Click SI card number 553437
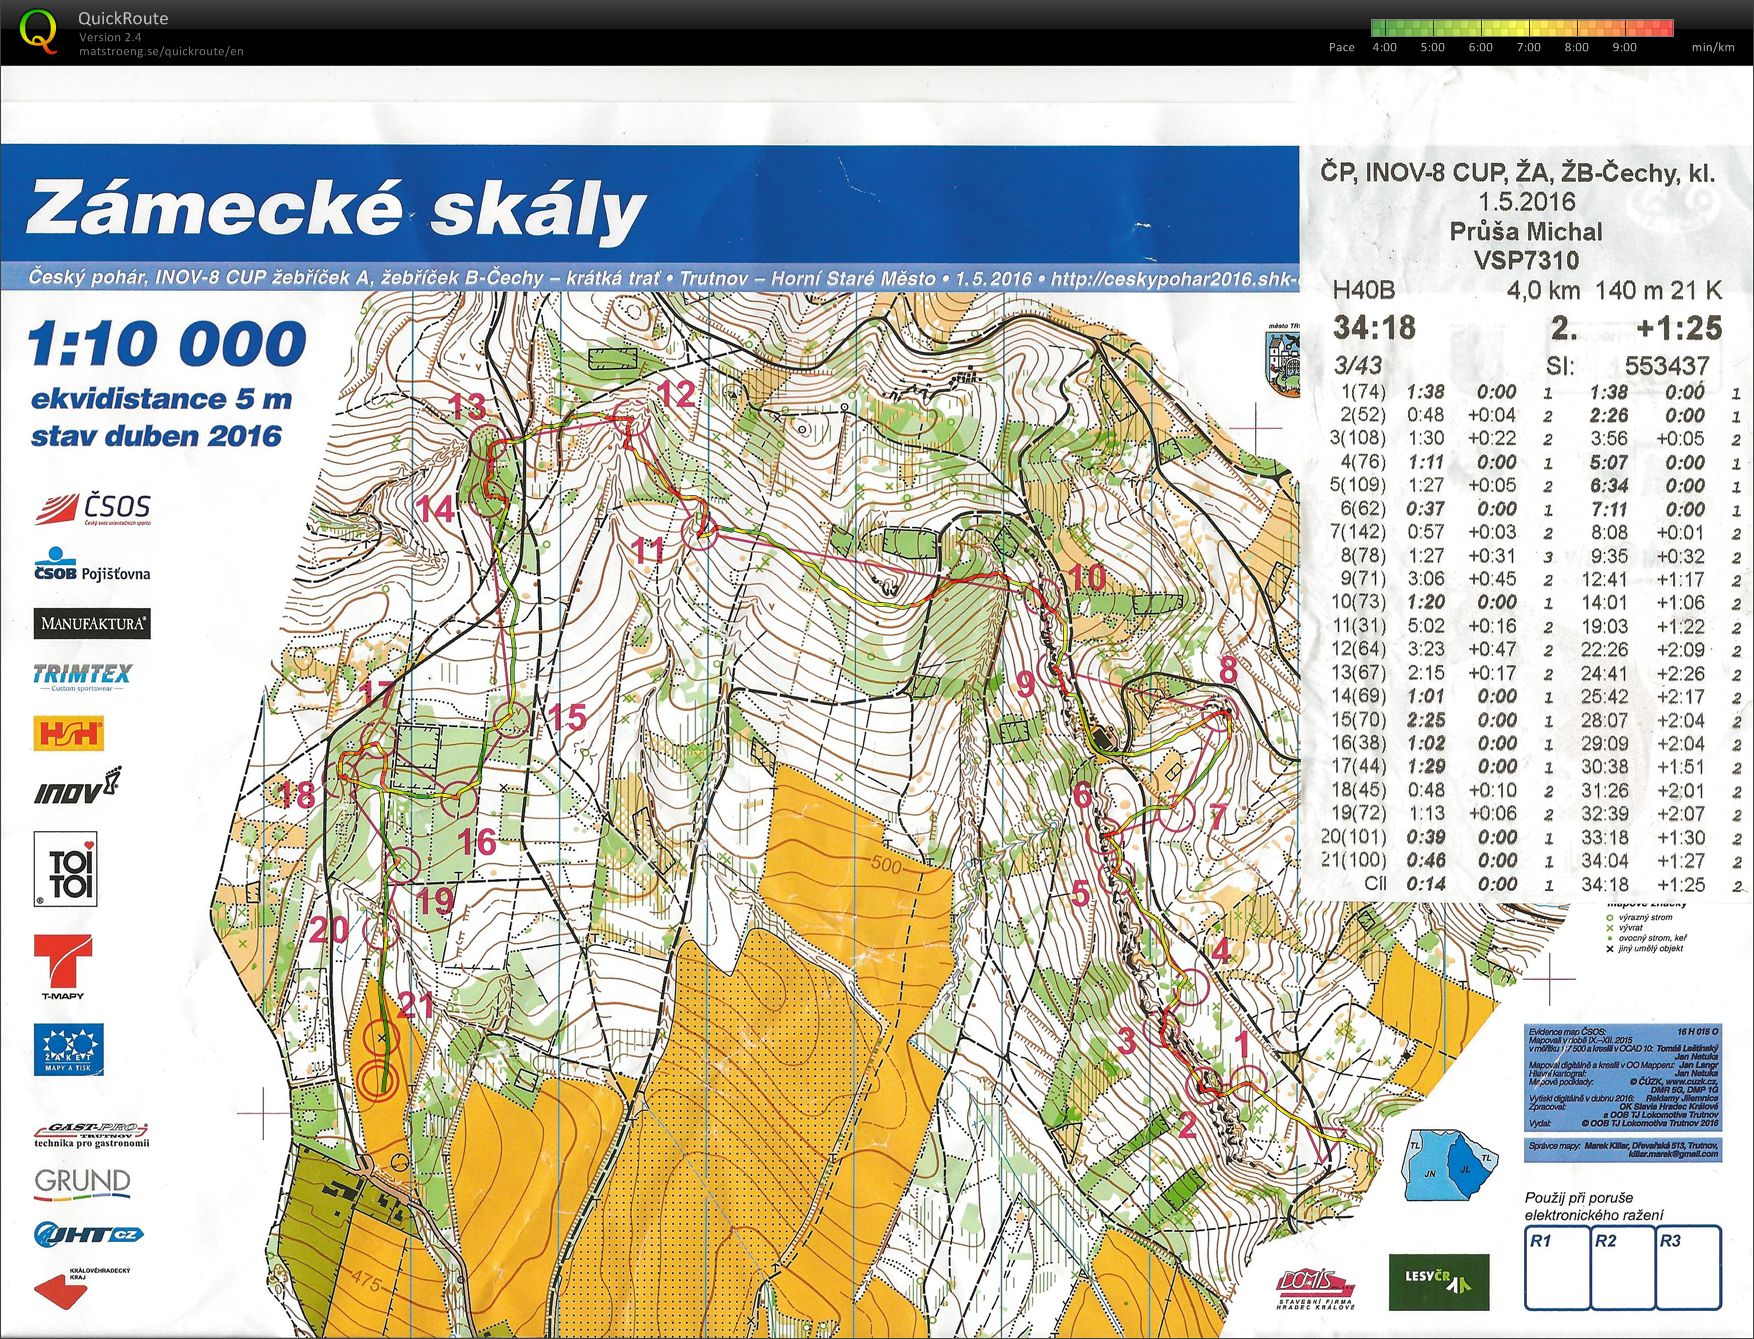Viewport: 1754px width, 1339px height. pyautogui.click(x=1667, y=365)
